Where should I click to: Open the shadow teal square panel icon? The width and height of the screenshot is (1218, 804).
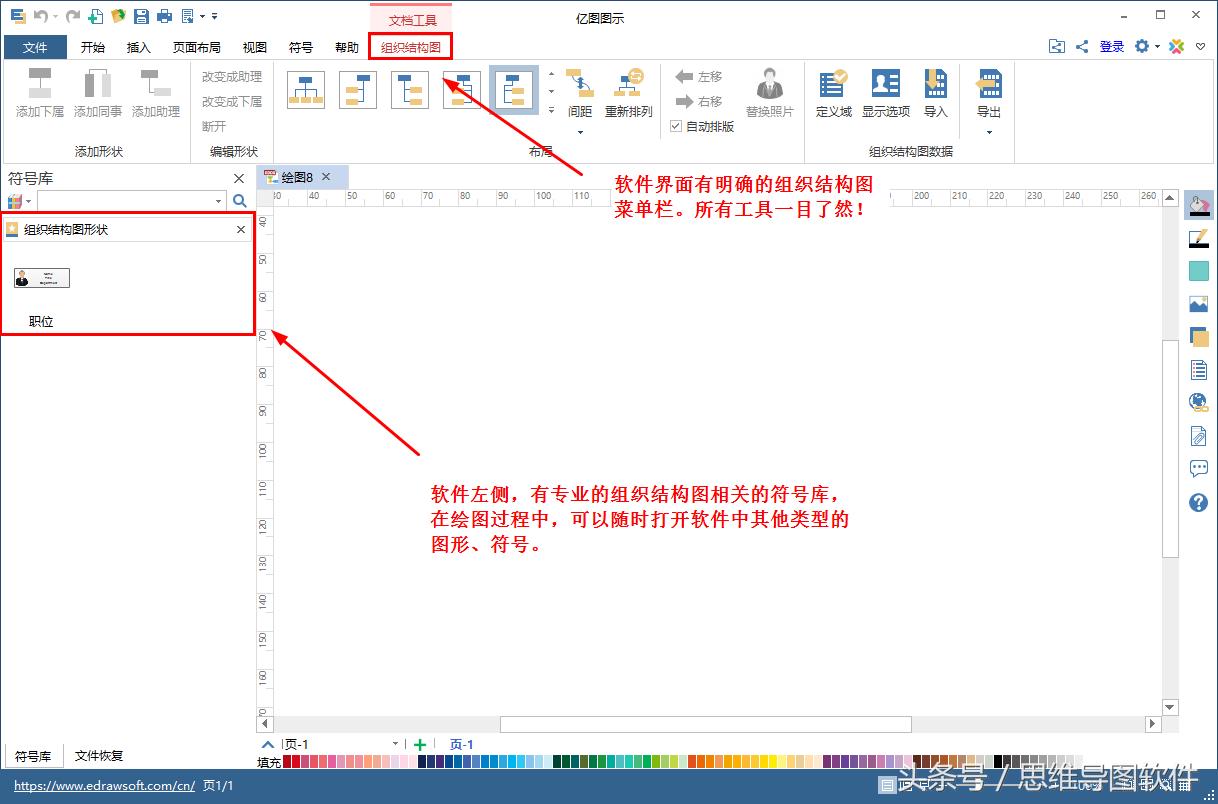click(1198, 271)
